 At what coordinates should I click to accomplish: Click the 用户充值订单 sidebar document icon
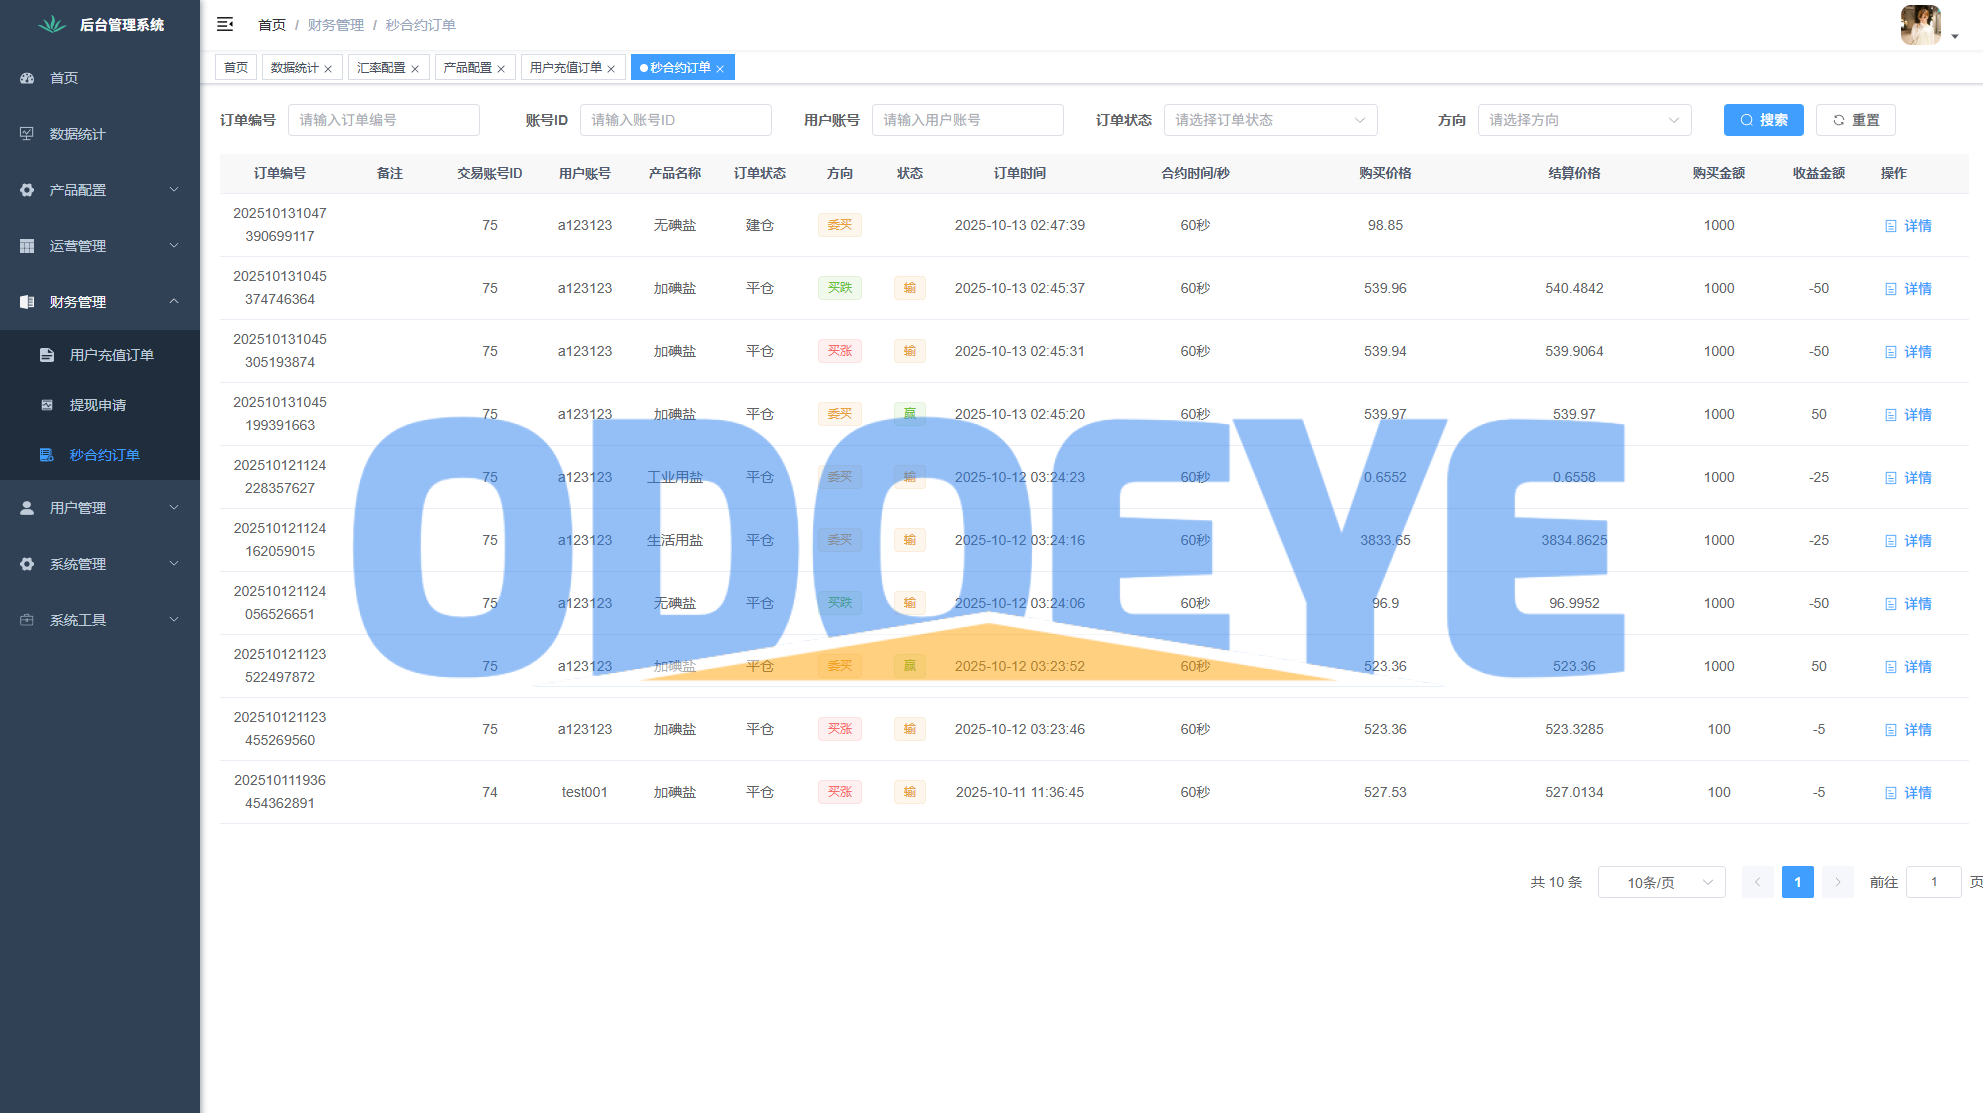point(47,355)
